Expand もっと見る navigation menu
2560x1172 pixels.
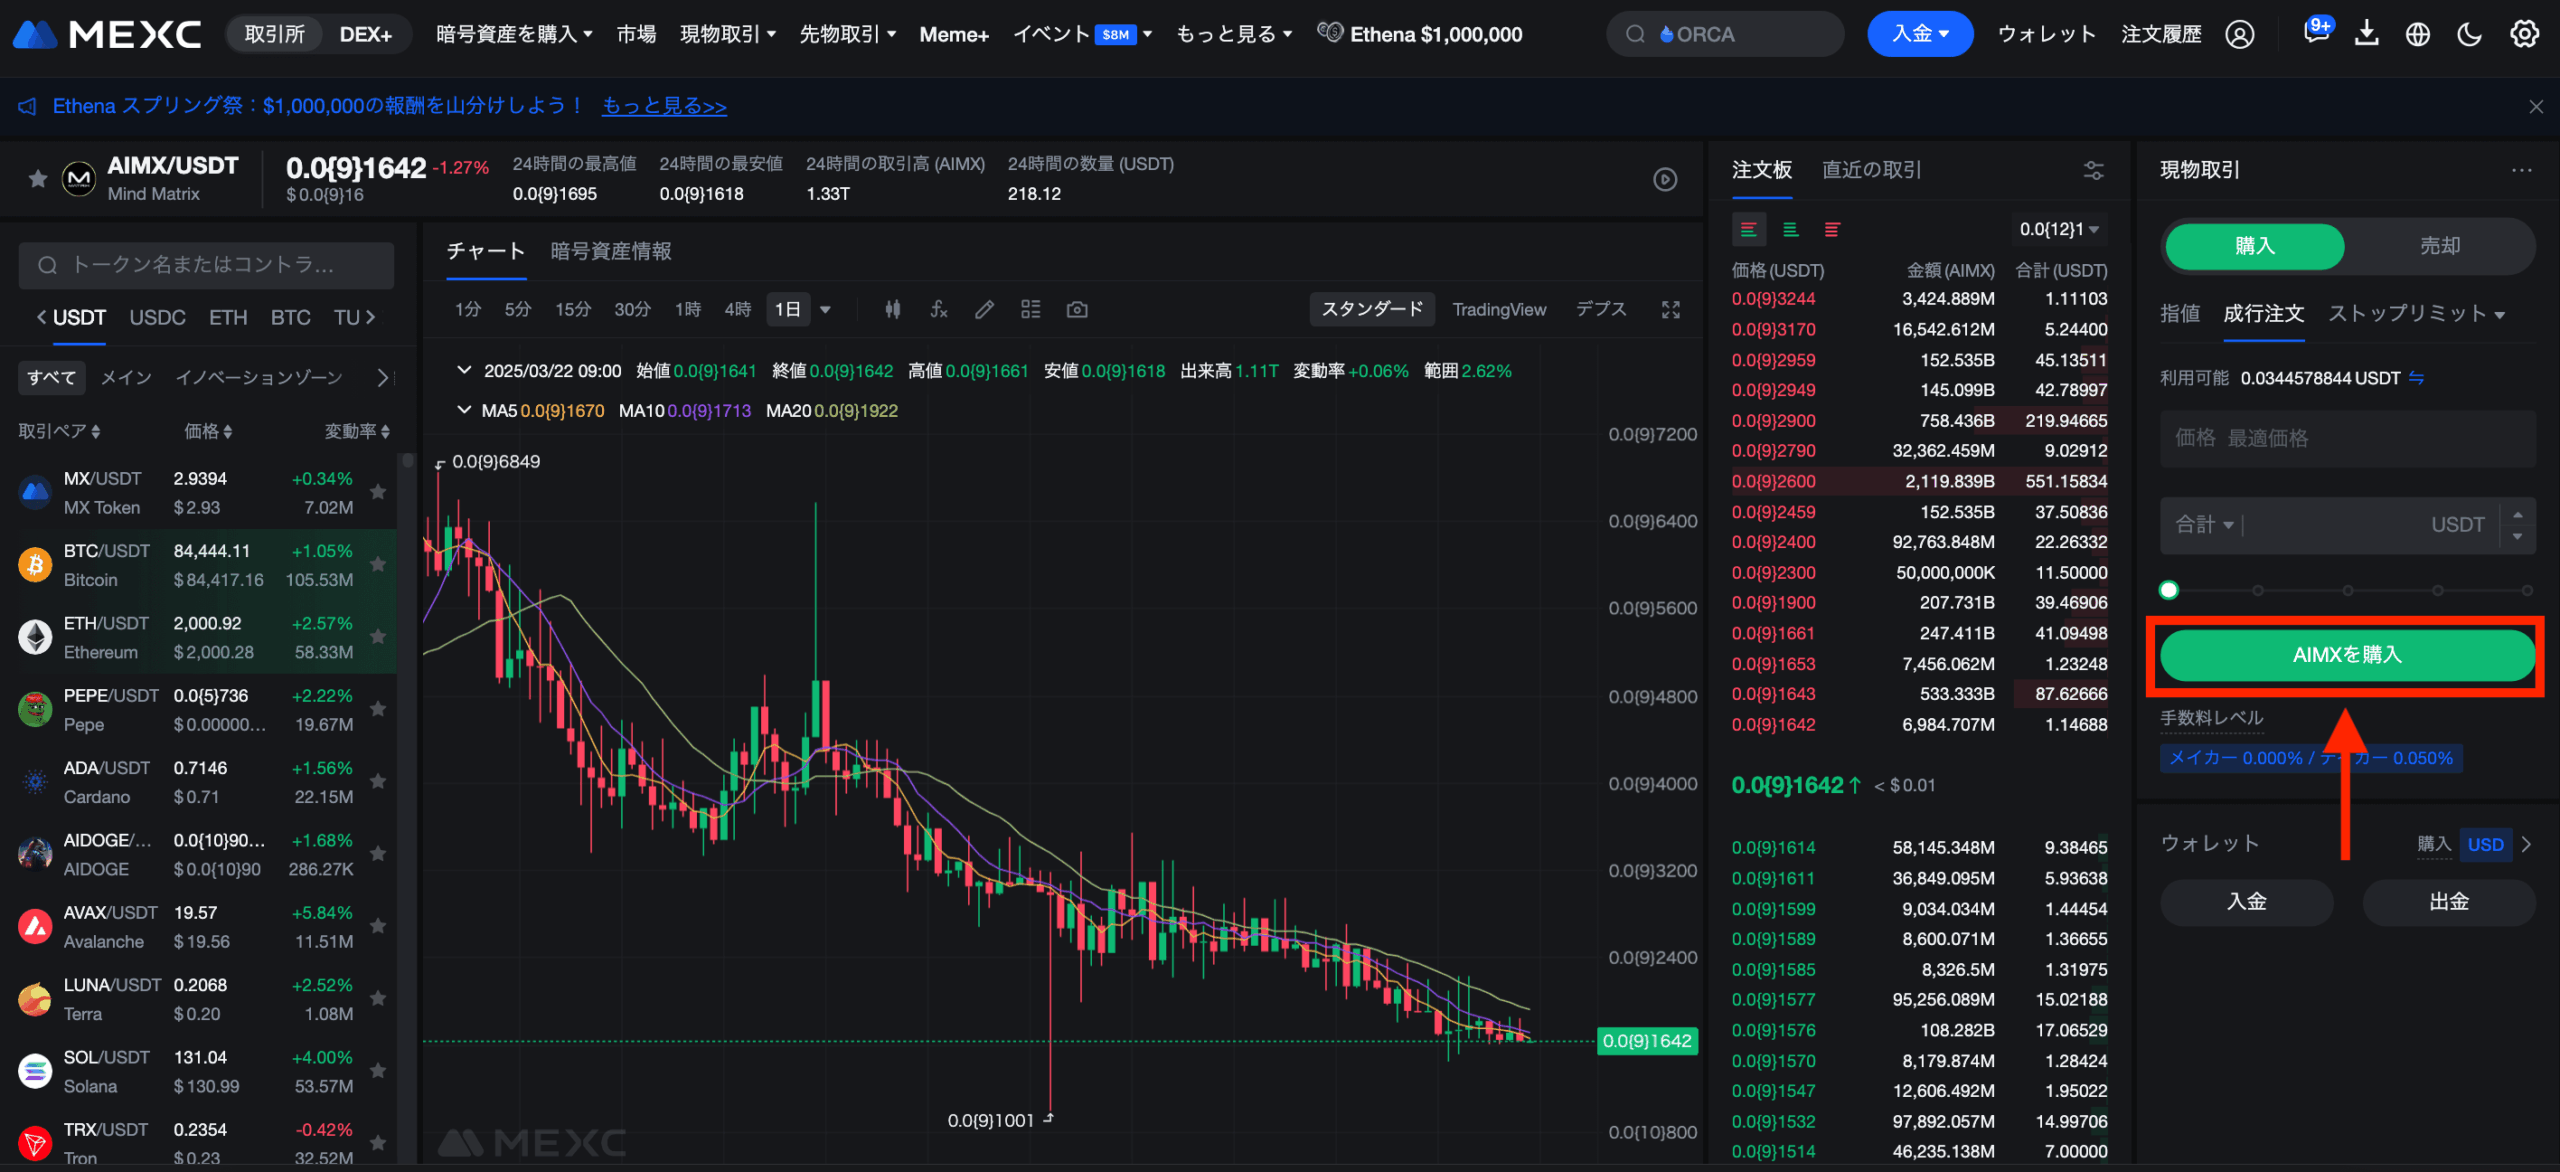tap(1234, 35)
